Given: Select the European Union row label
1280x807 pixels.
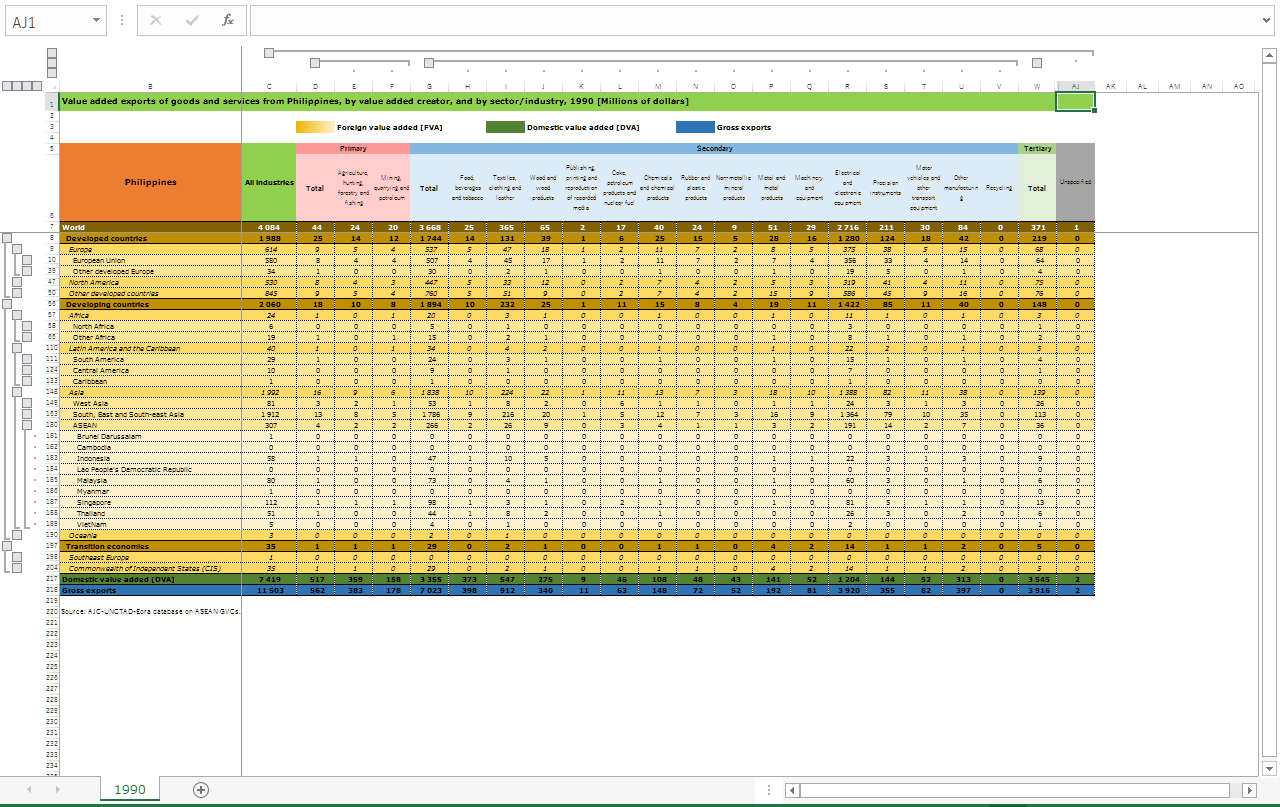Looking at the screenshot, I should [x=151, y=260].
